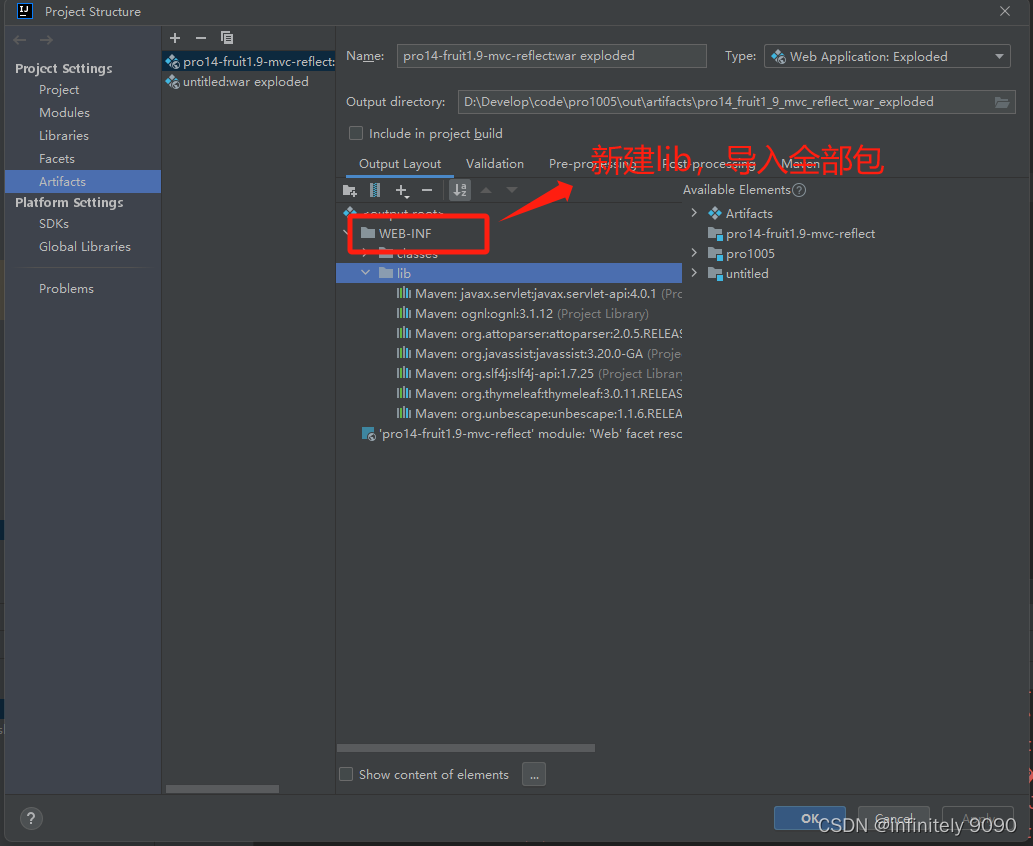Enable Include in project build
1033x846 pixels.
point(356,134)
